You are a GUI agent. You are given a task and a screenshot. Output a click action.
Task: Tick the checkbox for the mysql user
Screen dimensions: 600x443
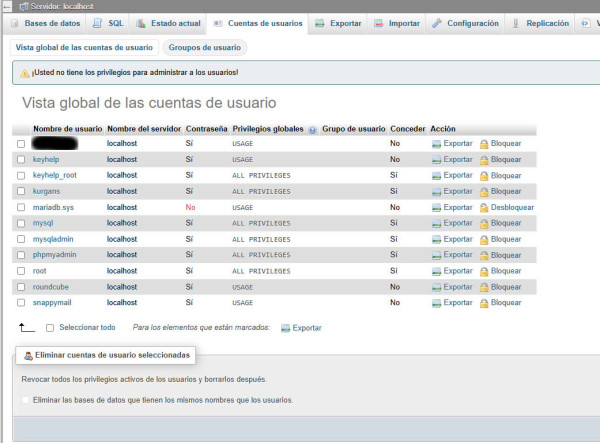click(21, 223)
